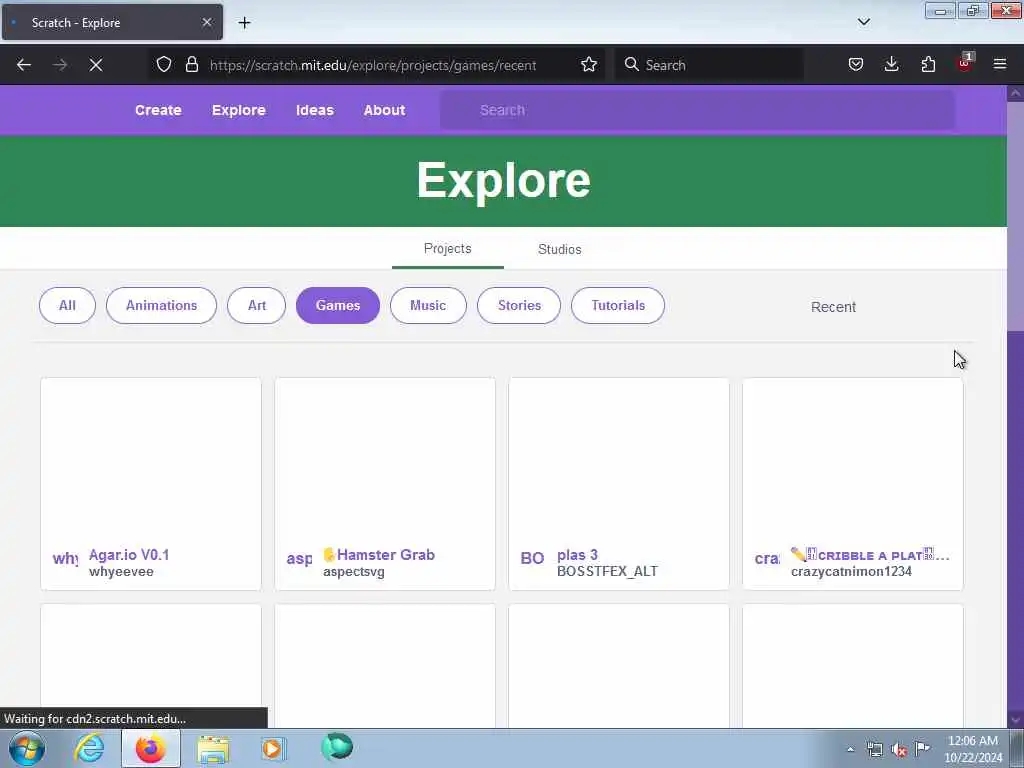The height and width of the screenshot is (768, 1024).
Task: Select the All category filter
Action: pyautogui.click(x=67, y=306)
